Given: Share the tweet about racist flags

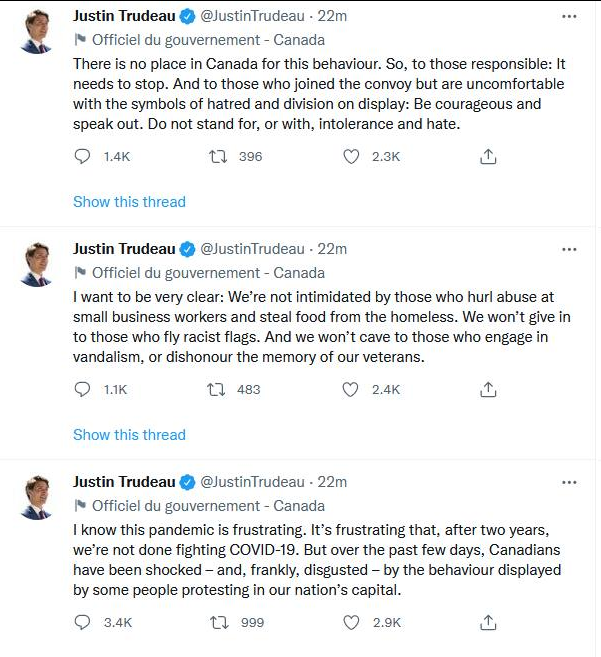Looking at the screenshot, I should point(488,390).
